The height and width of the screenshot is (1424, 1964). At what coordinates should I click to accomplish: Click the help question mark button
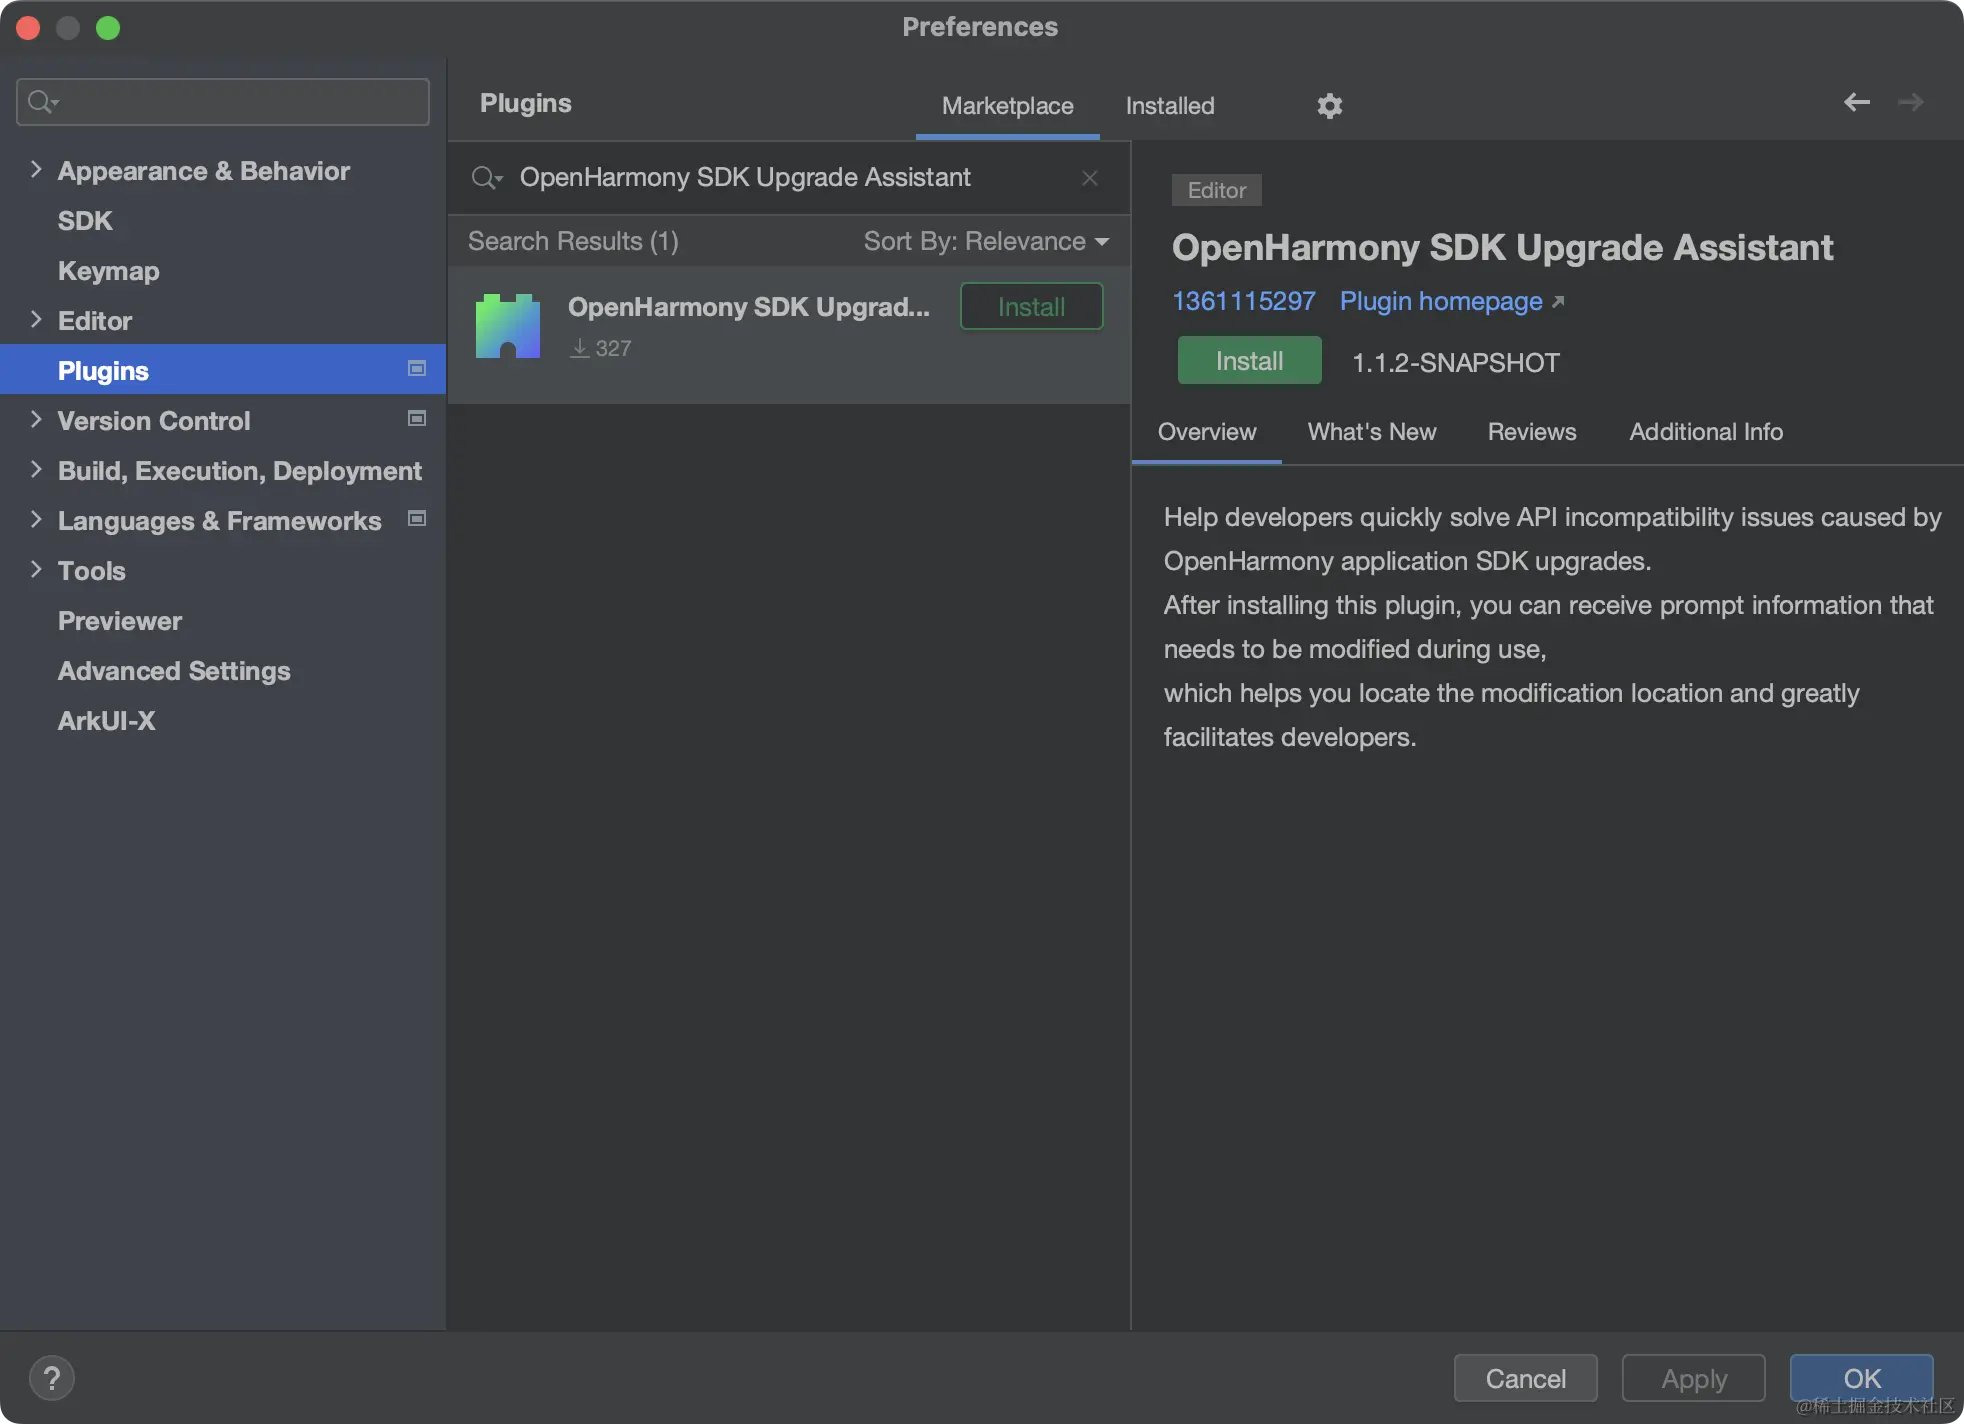click(52, 1378)
